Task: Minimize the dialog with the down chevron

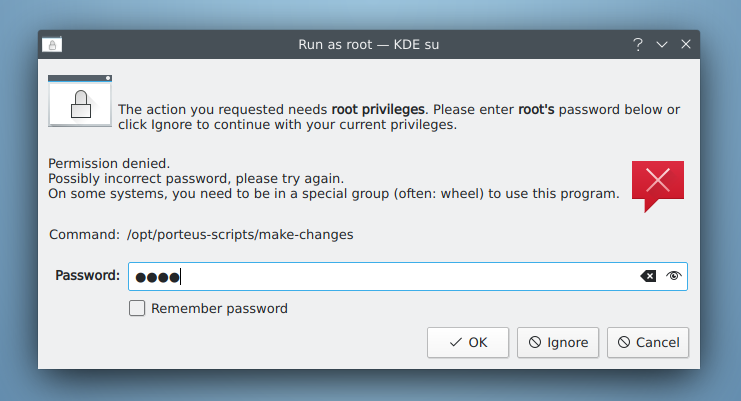Action: coord(662,45)
